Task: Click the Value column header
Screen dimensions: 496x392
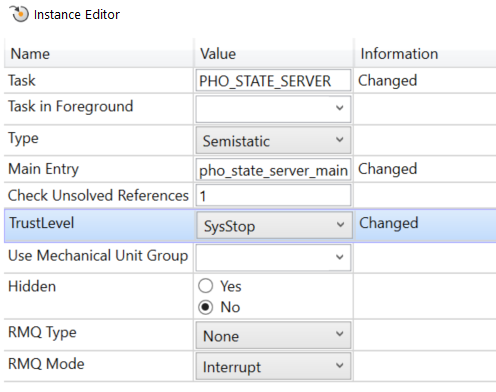Action: tap(273, 54)
